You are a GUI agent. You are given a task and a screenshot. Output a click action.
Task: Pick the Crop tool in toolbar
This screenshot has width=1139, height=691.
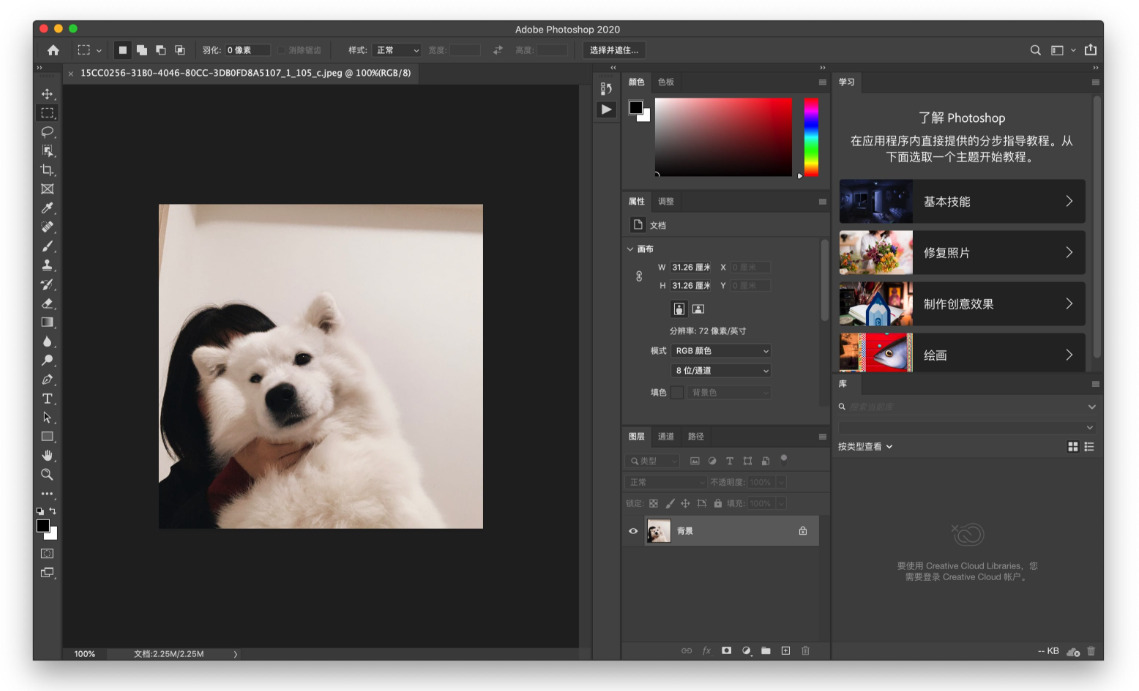click(47, 170)
